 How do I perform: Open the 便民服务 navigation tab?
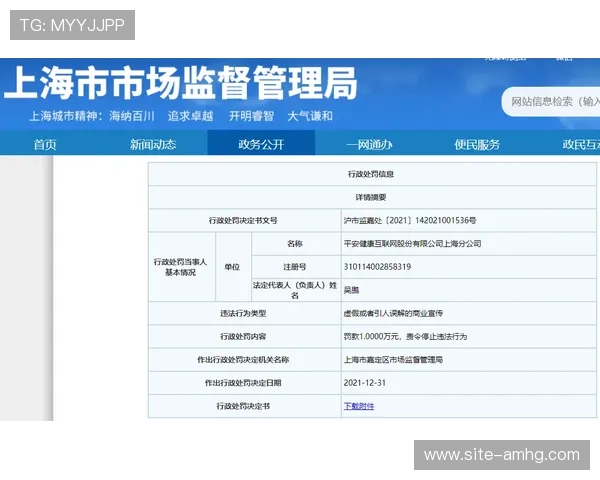coord(477,144)
